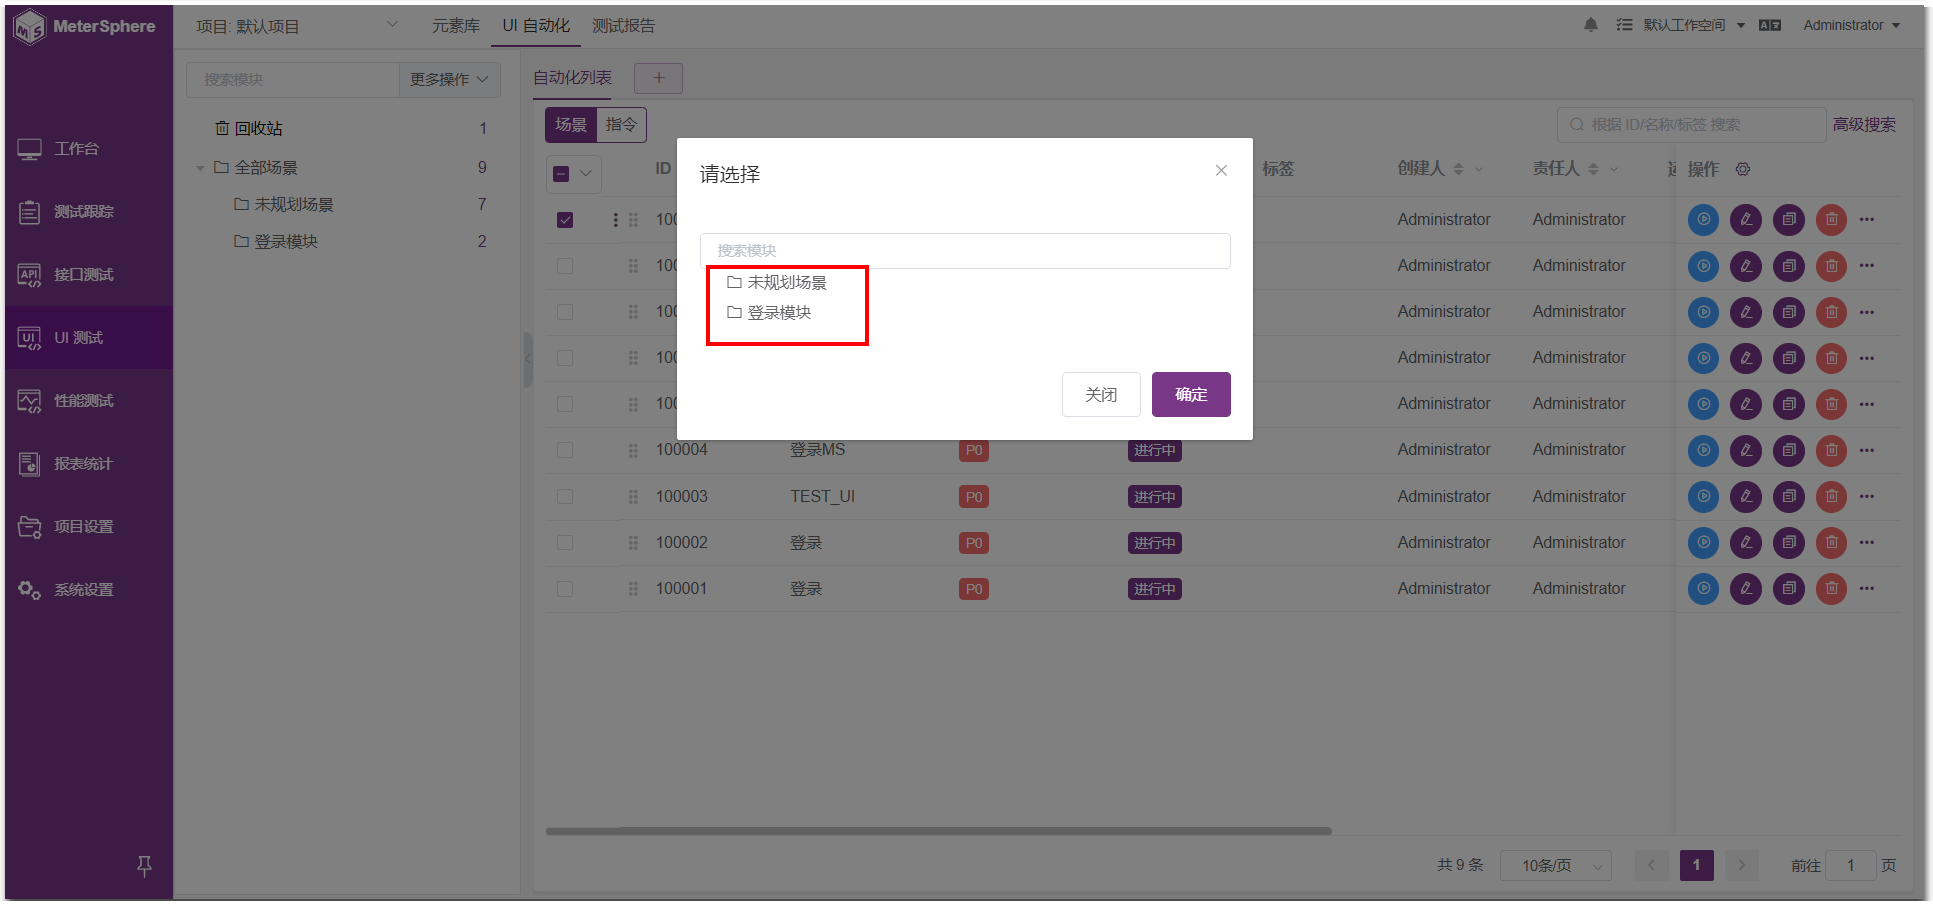Uncheck the first row's checked checkbox
1933x908 pixels.
coord(565,220)
